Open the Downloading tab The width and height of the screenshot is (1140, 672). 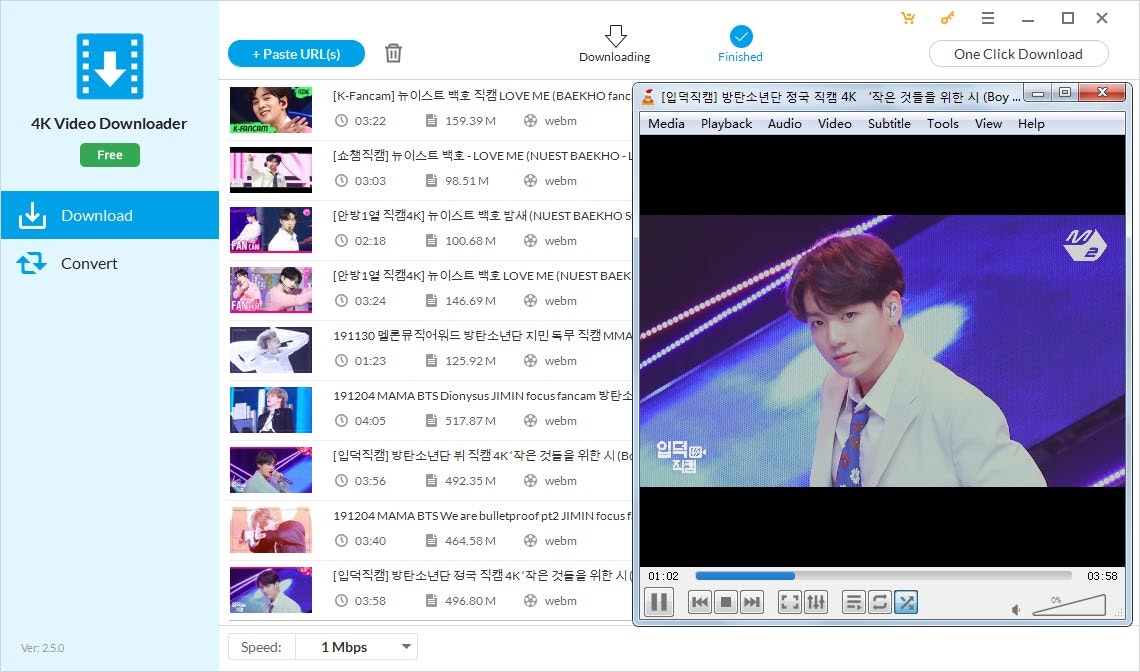coord(614,44)
